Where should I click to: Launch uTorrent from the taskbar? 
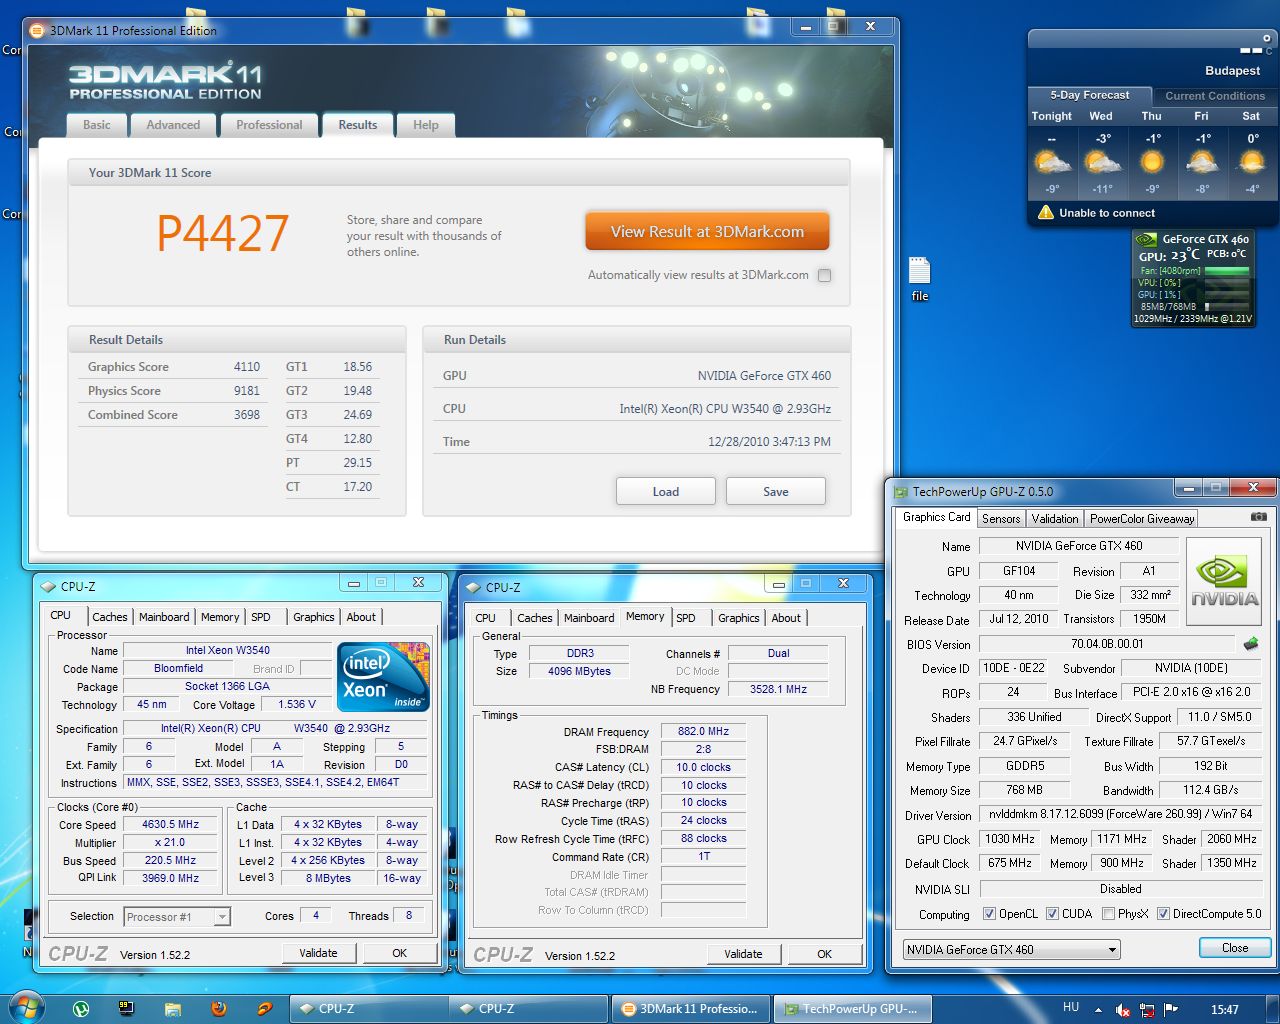tap(81, 1009)
